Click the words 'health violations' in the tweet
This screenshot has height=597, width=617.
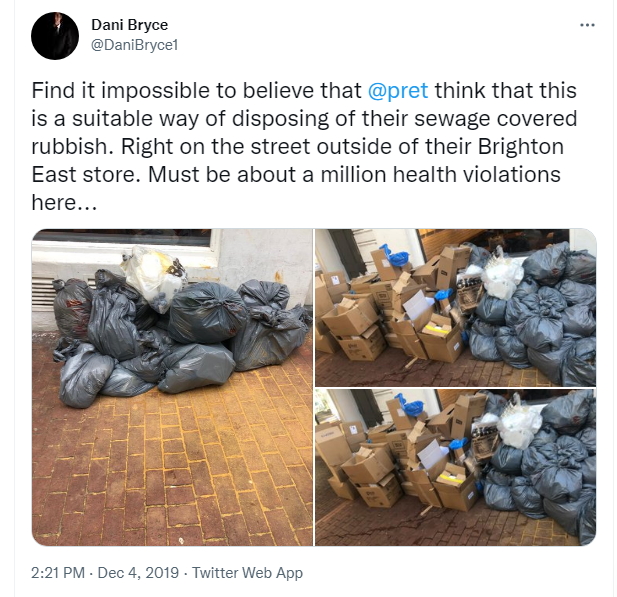tap(477, 174)
